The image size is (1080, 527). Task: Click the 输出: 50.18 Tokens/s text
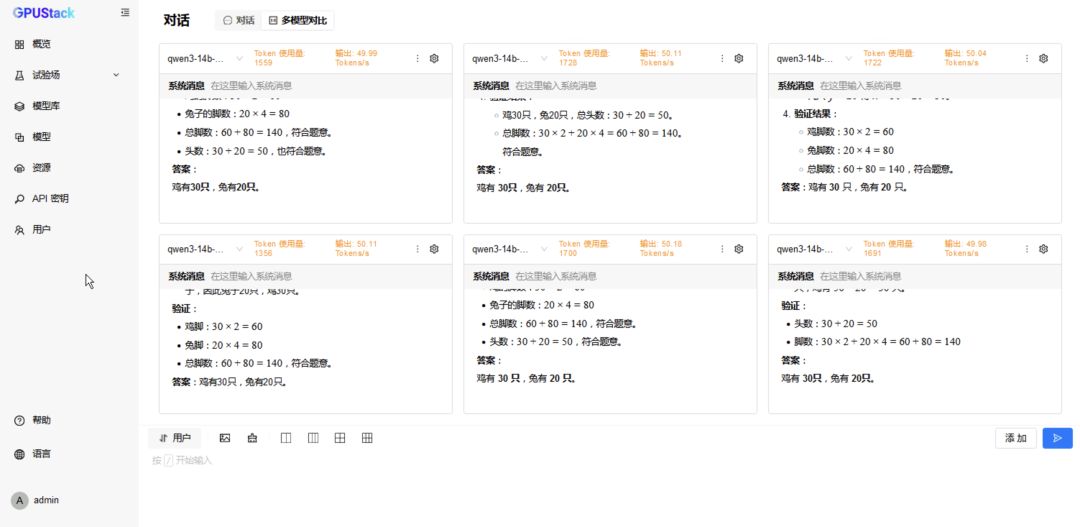[661, 248]
